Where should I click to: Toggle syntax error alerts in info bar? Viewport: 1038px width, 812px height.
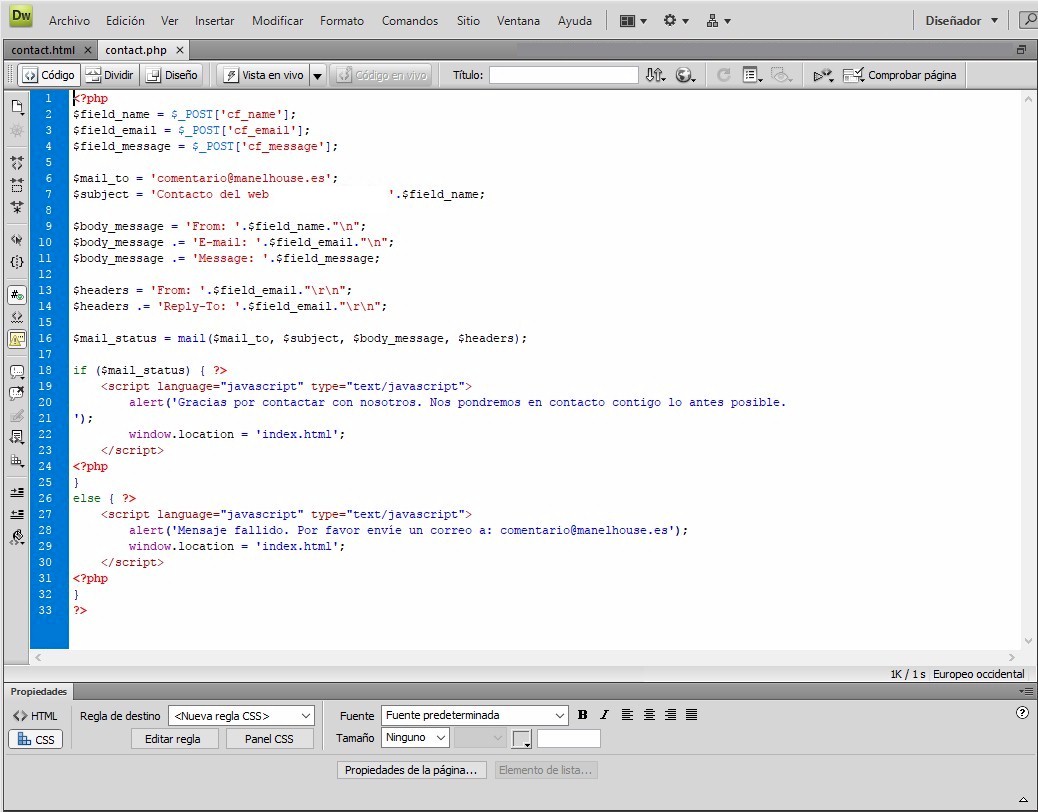[x=17, y=339]
